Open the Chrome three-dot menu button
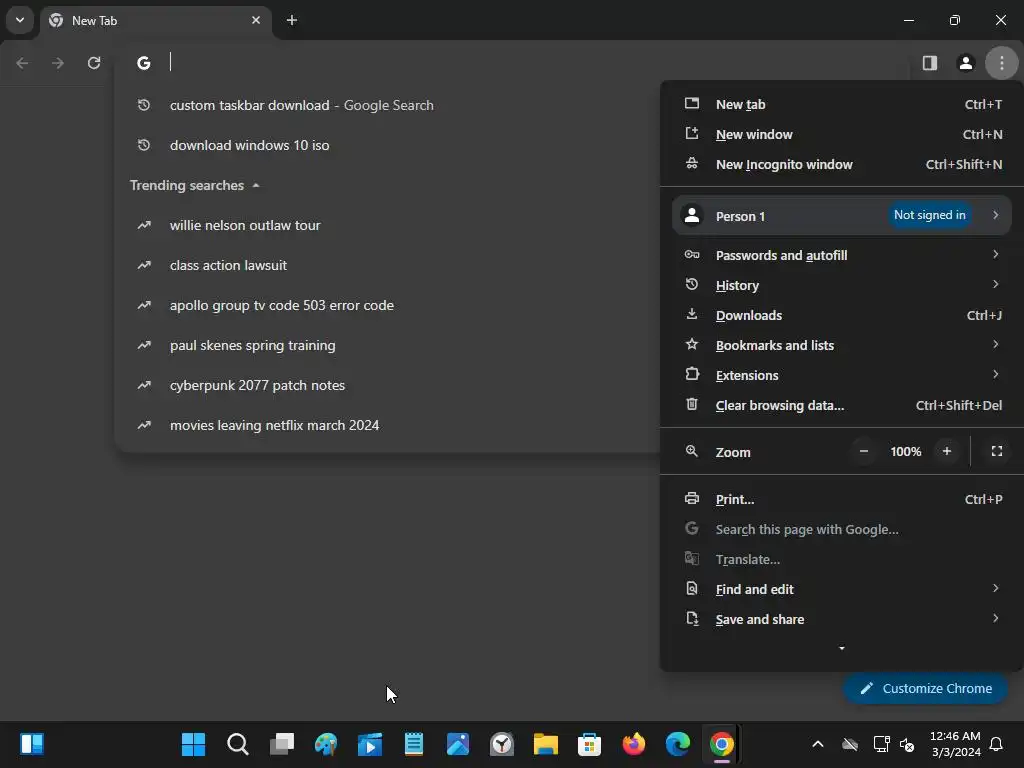Screen dimensions: 1024x768 click(1001, 63)
